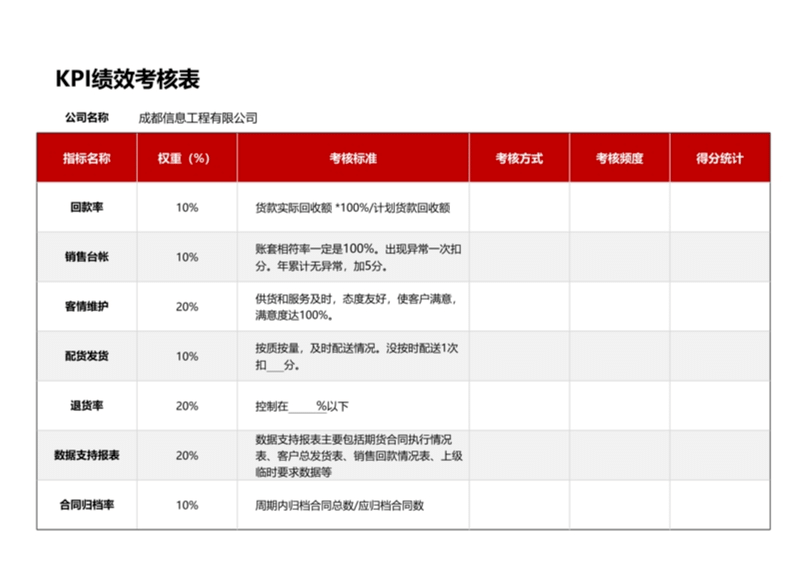Click the 20% weight for 客情维护
800x583 pixels.
187,307
